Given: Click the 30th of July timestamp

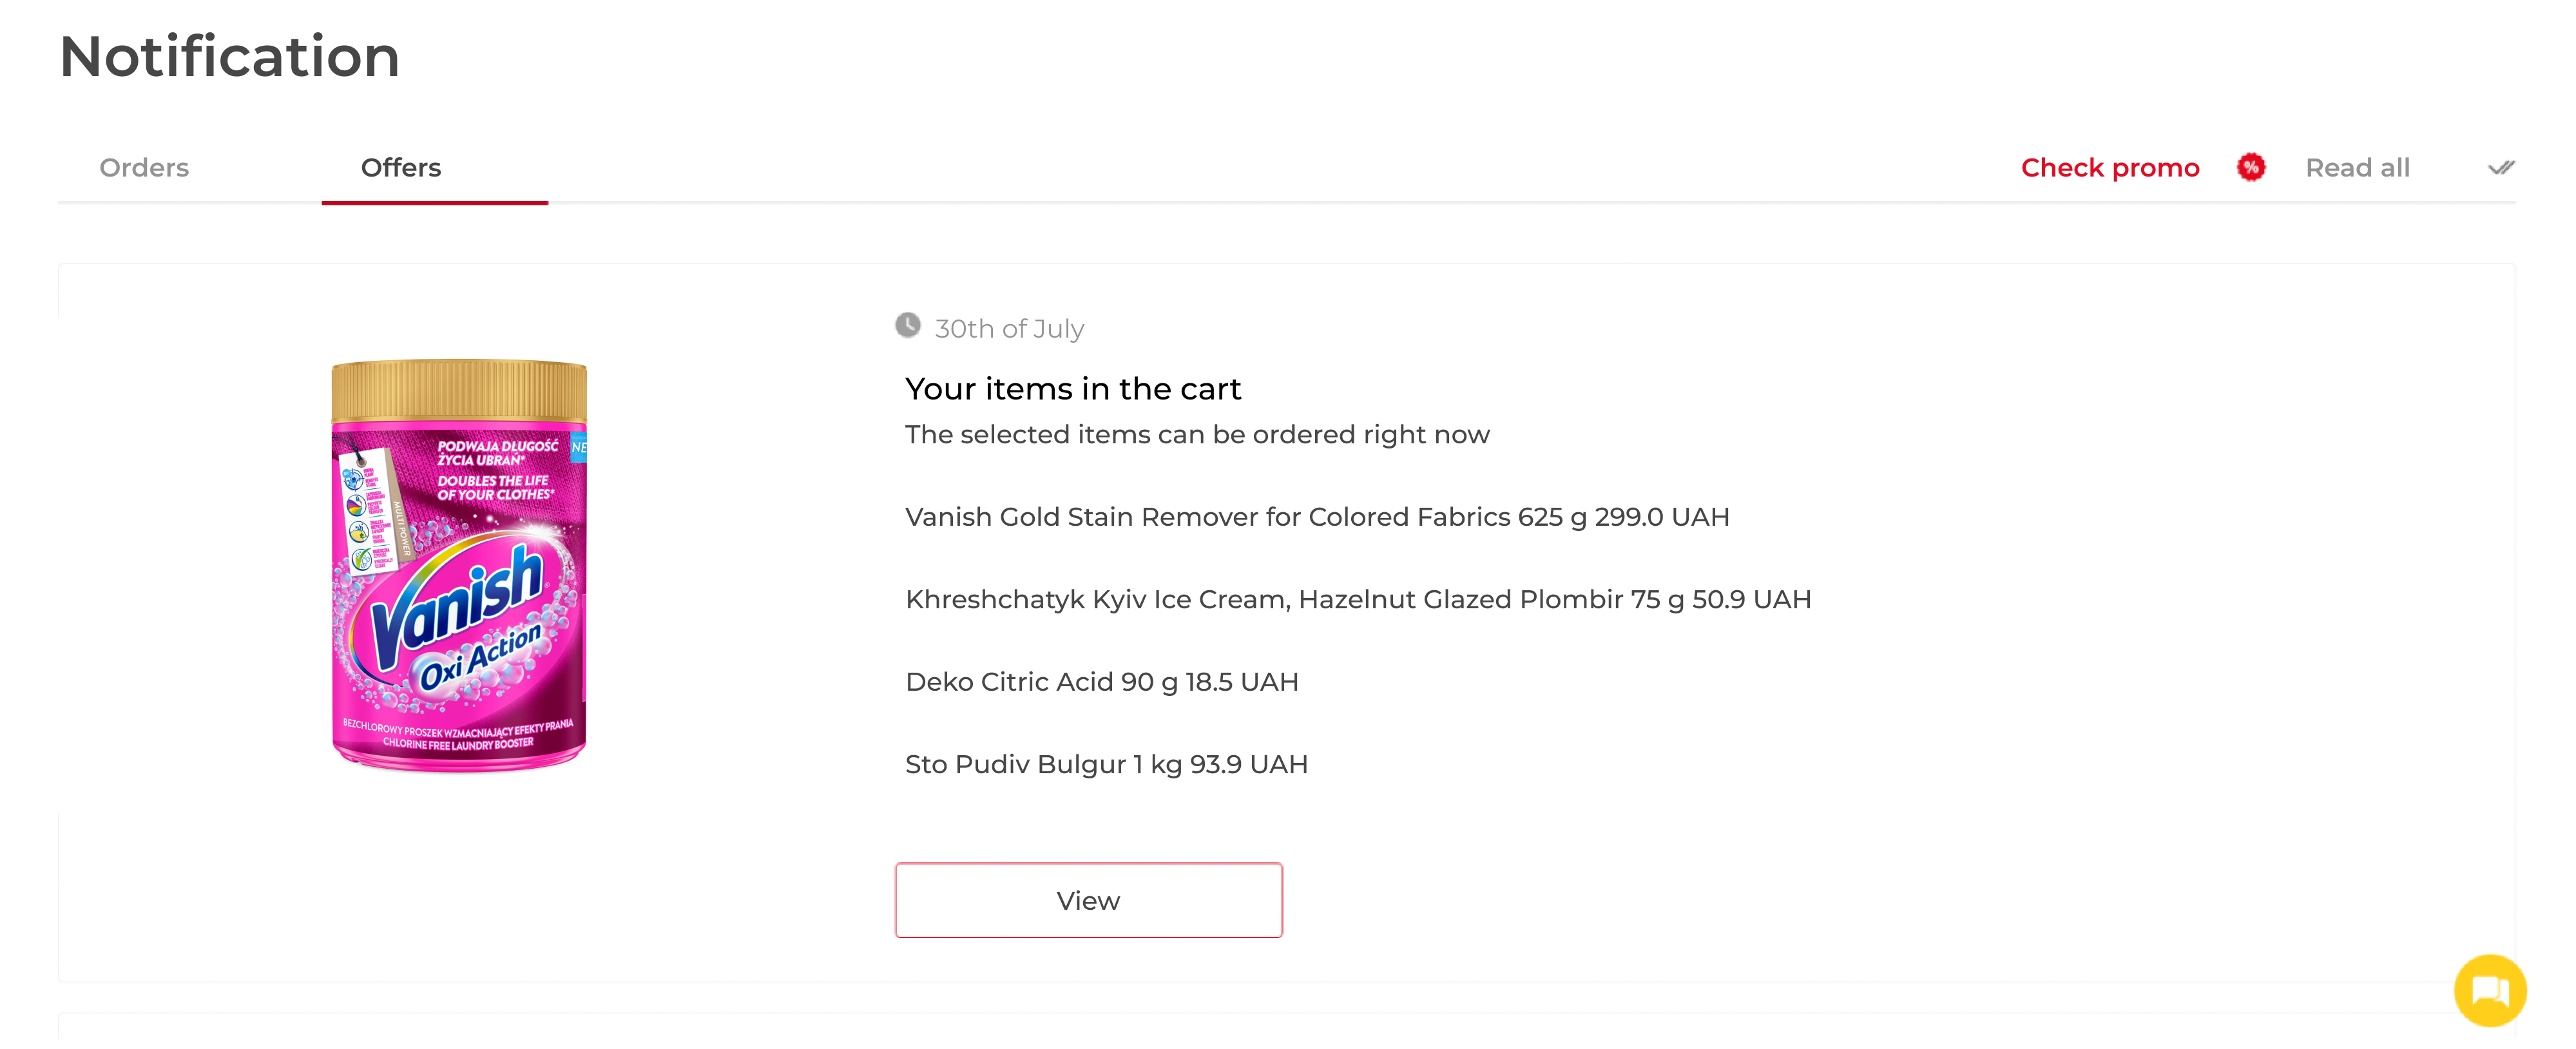Looking at the screenshot, I should [1008, 328].
